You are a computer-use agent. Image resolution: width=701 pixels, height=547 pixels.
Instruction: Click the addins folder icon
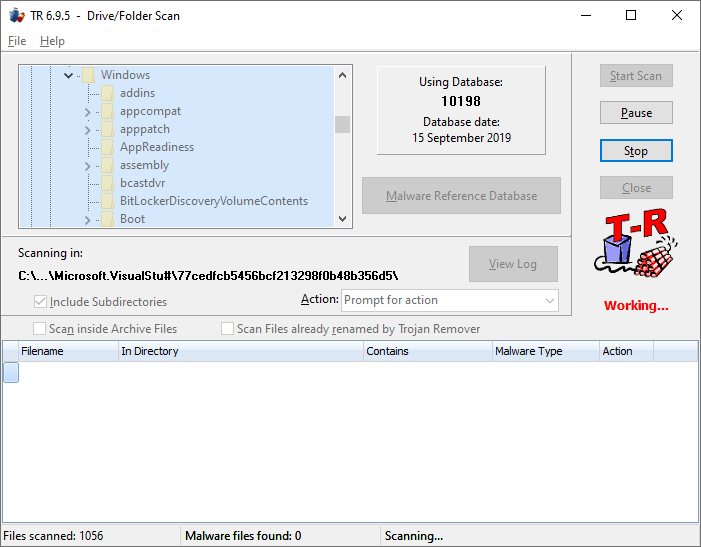(107, 93)
